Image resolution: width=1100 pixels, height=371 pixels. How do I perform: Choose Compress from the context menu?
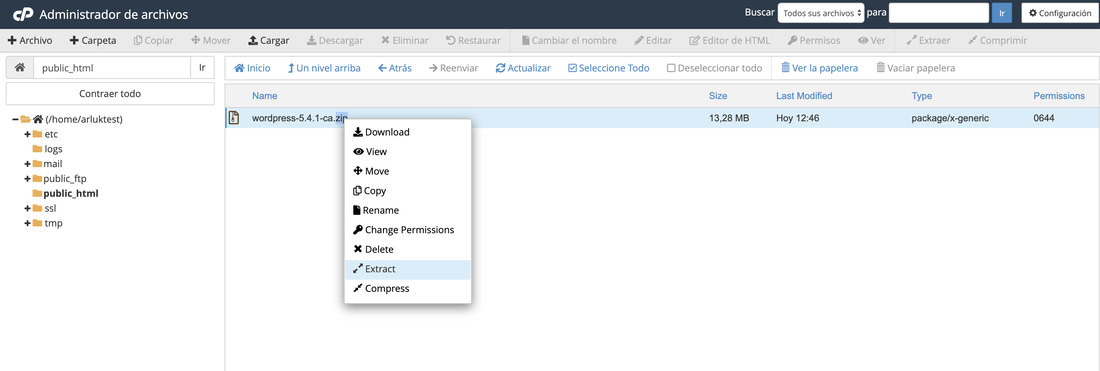(408, 289)
